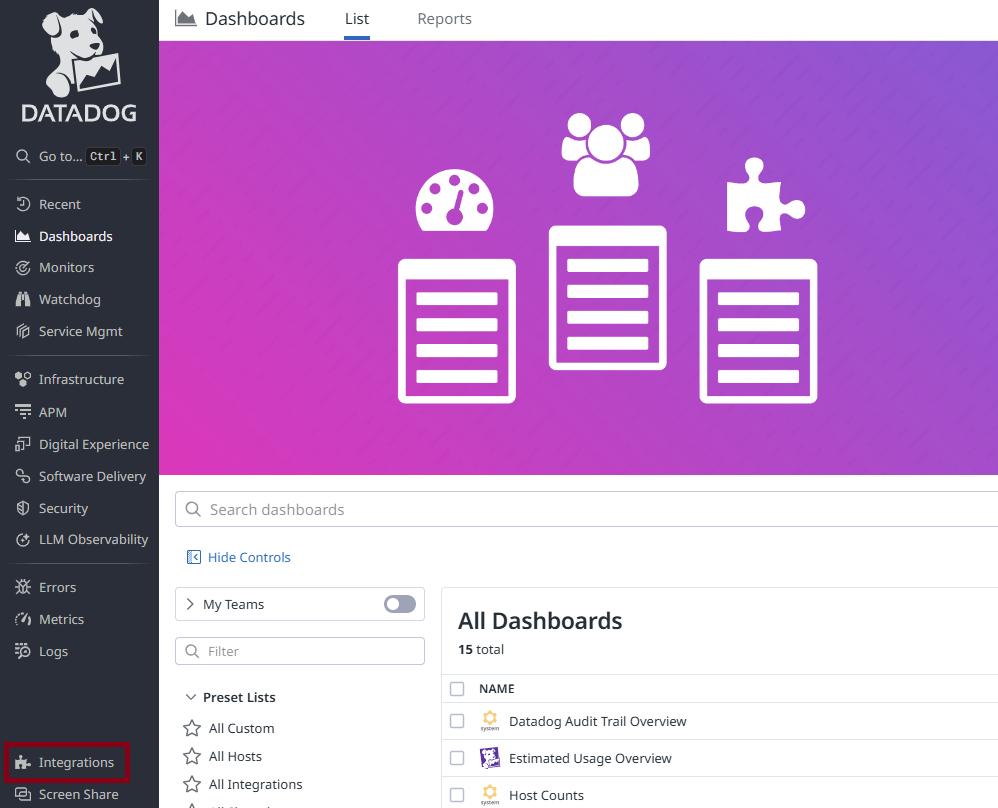Expand the My Teams chevron

pos(191,604)
